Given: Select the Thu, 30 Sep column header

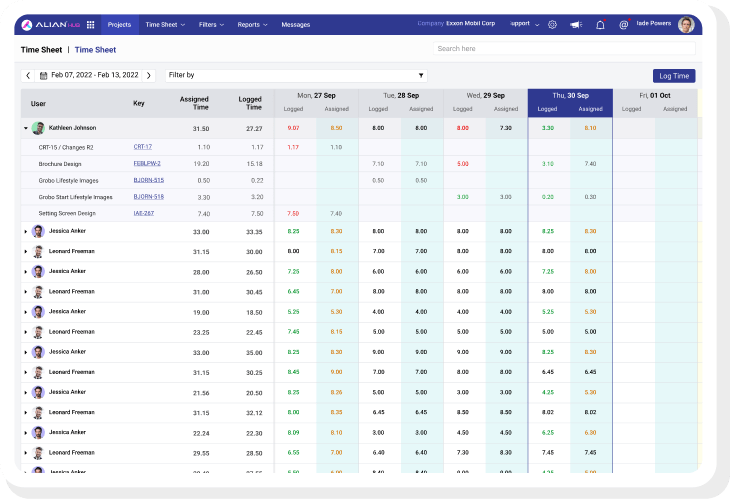Looking at the screenshot, I should coord(570,95).
